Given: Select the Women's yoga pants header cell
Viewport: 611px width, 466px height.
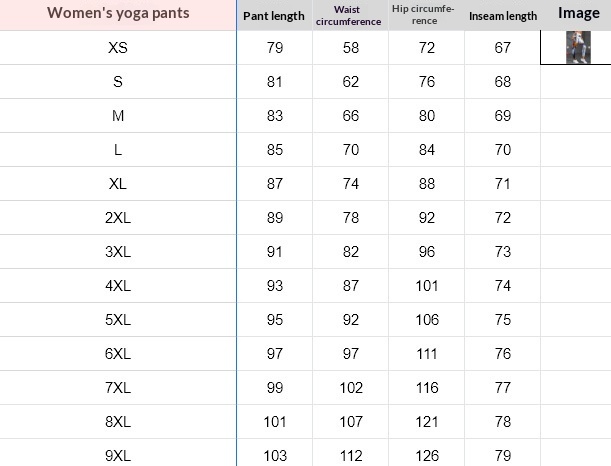Looking at the screenshot, I should [x=118, y=15].
